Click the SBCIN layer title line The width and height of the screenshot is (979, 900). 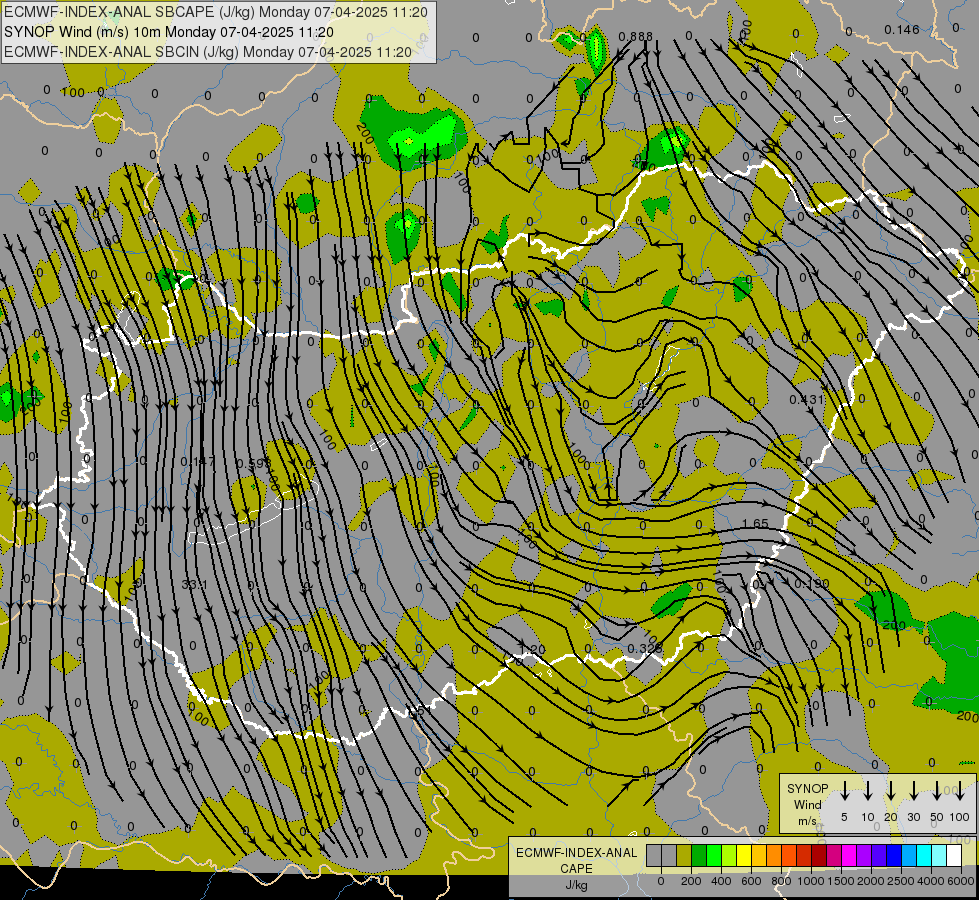208,52
